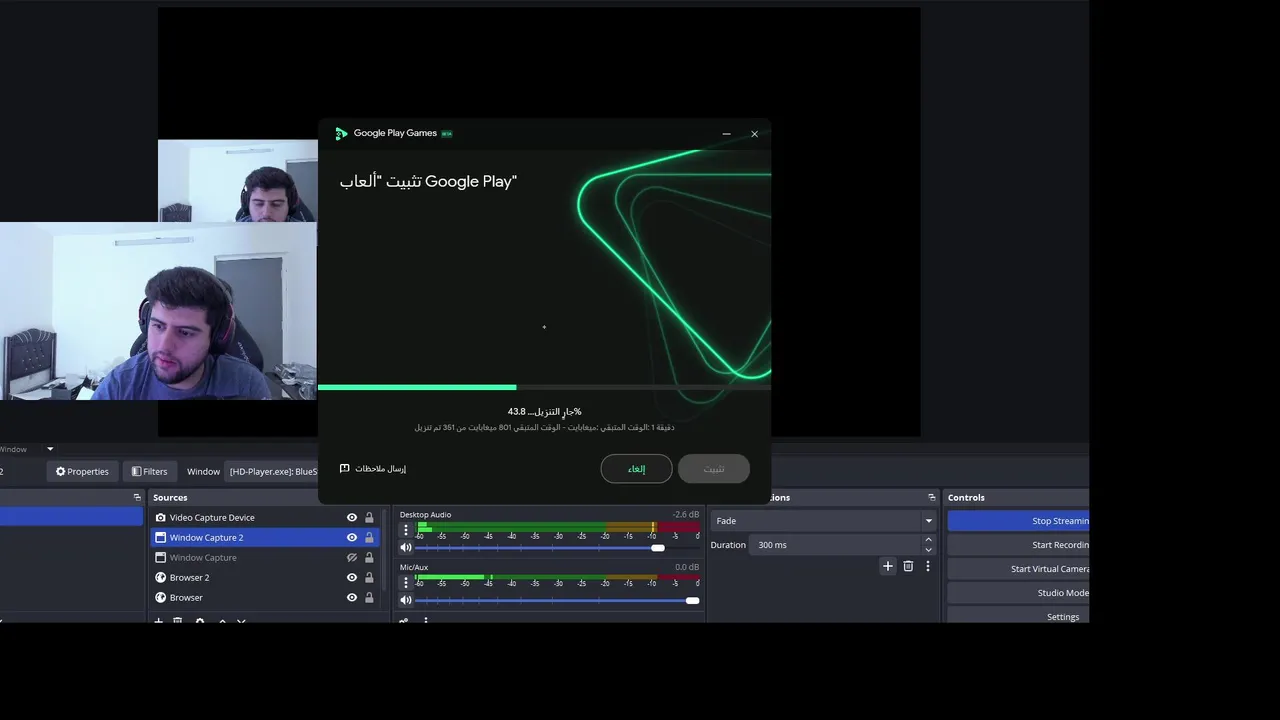Hide the Video Capture Device source

352,517
